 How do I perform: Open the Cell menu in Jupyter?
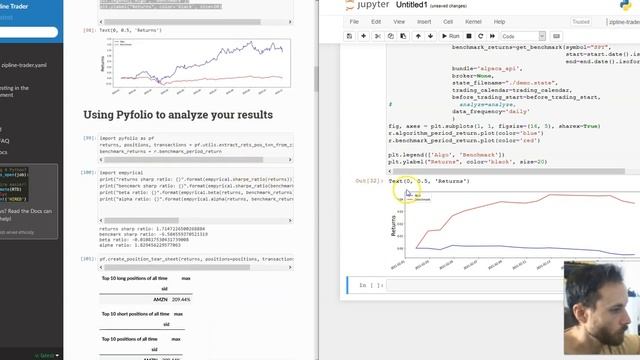click(448, 22)
